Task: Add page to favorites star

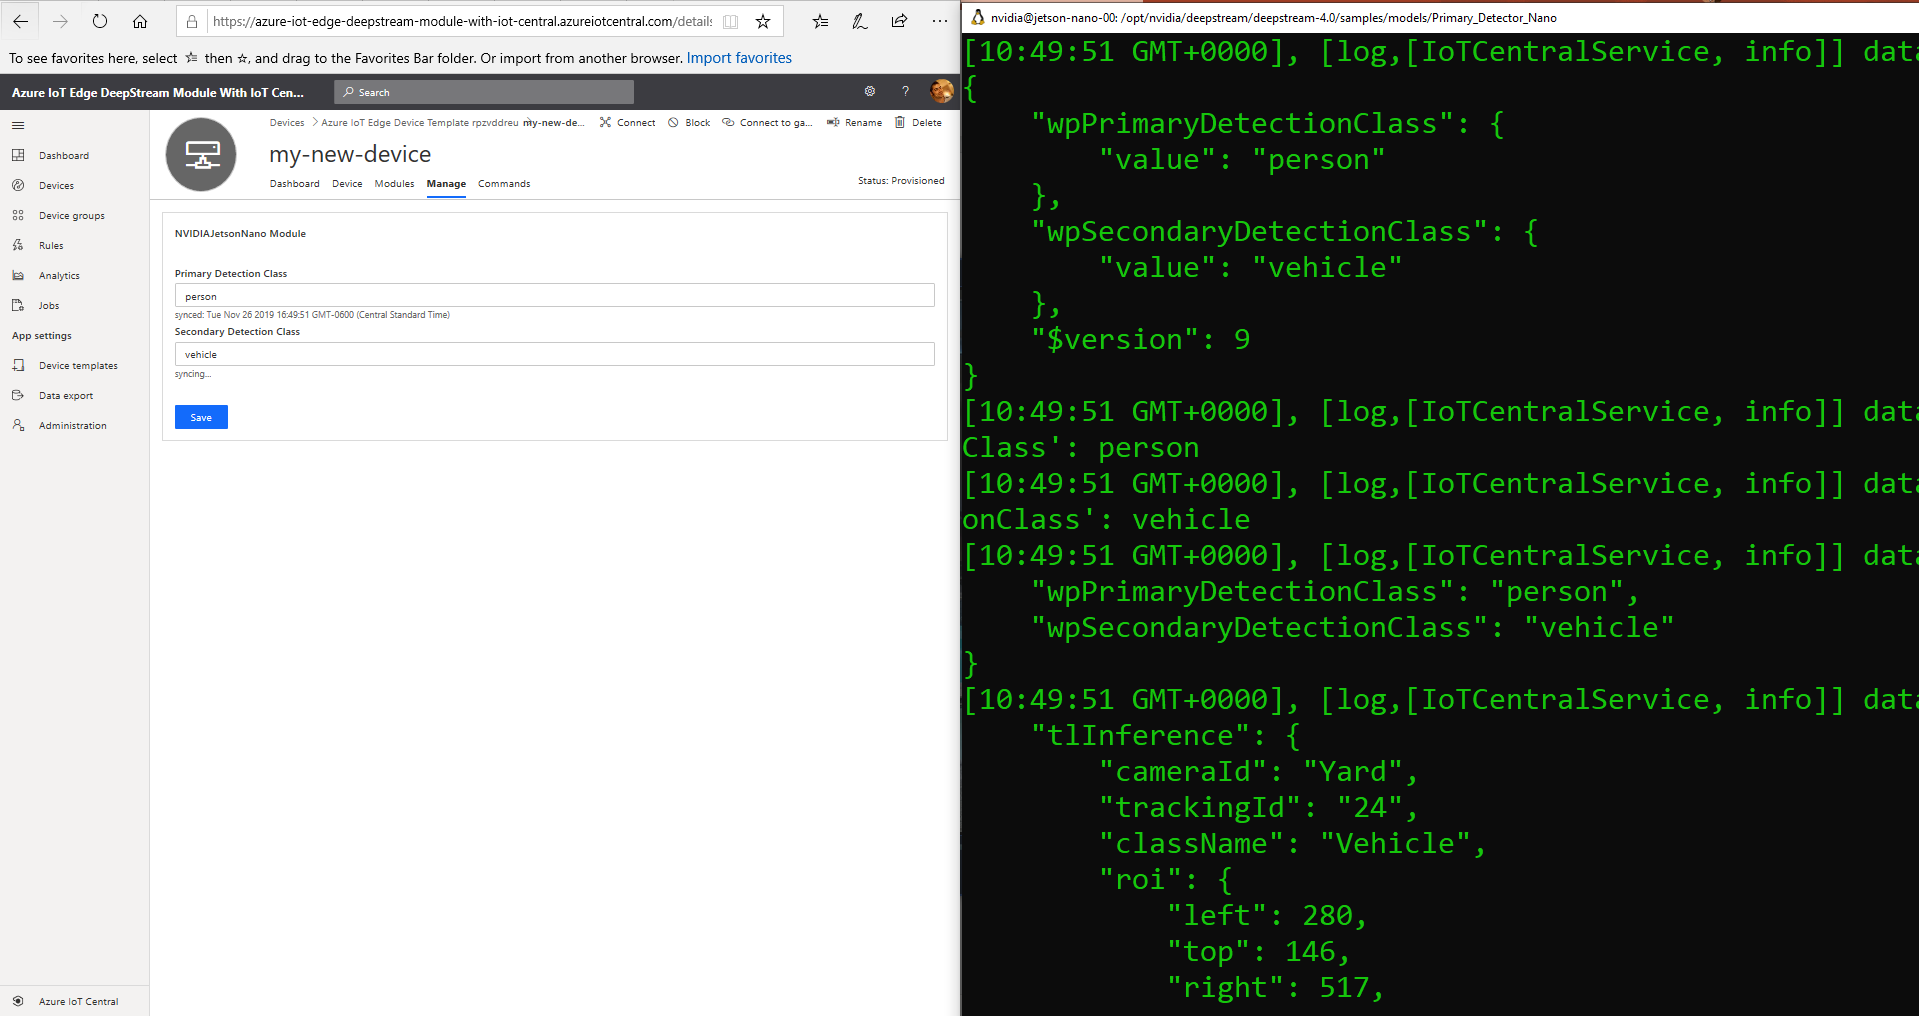Action: [x=763, y=21]
